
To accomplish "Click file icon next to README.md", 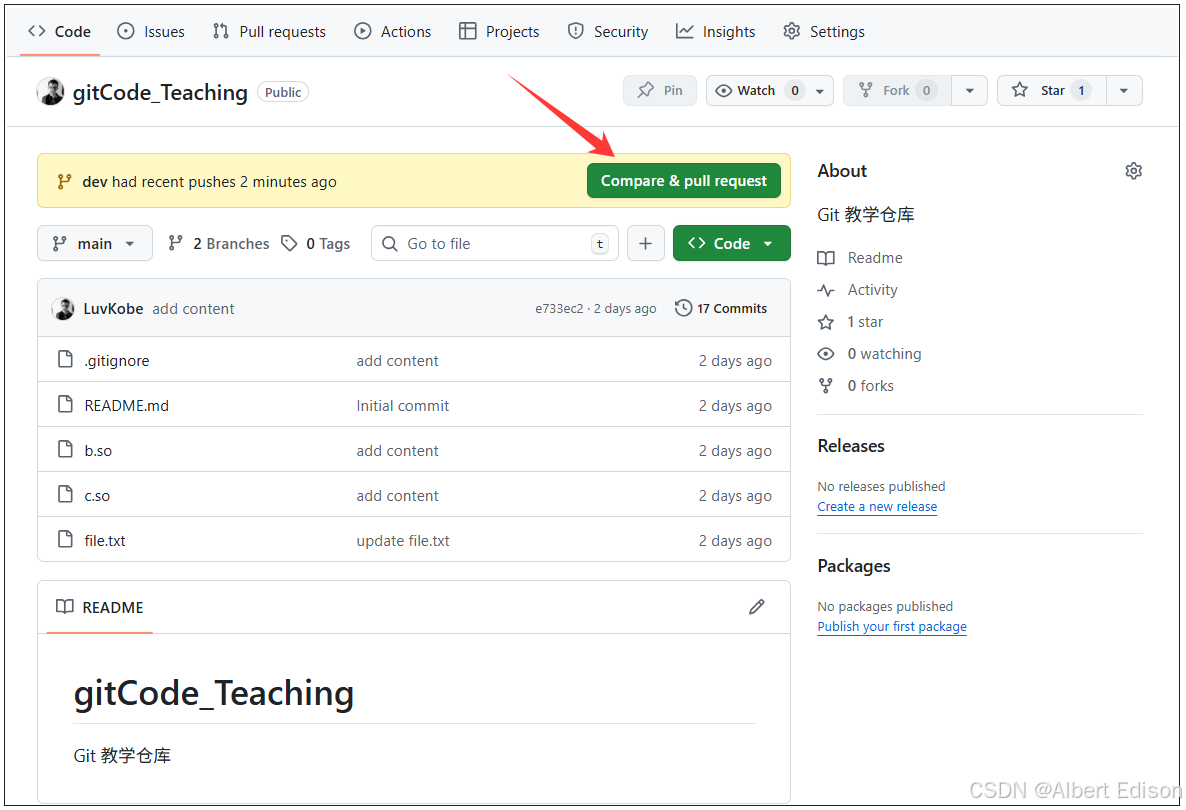I will coord(66,405).
